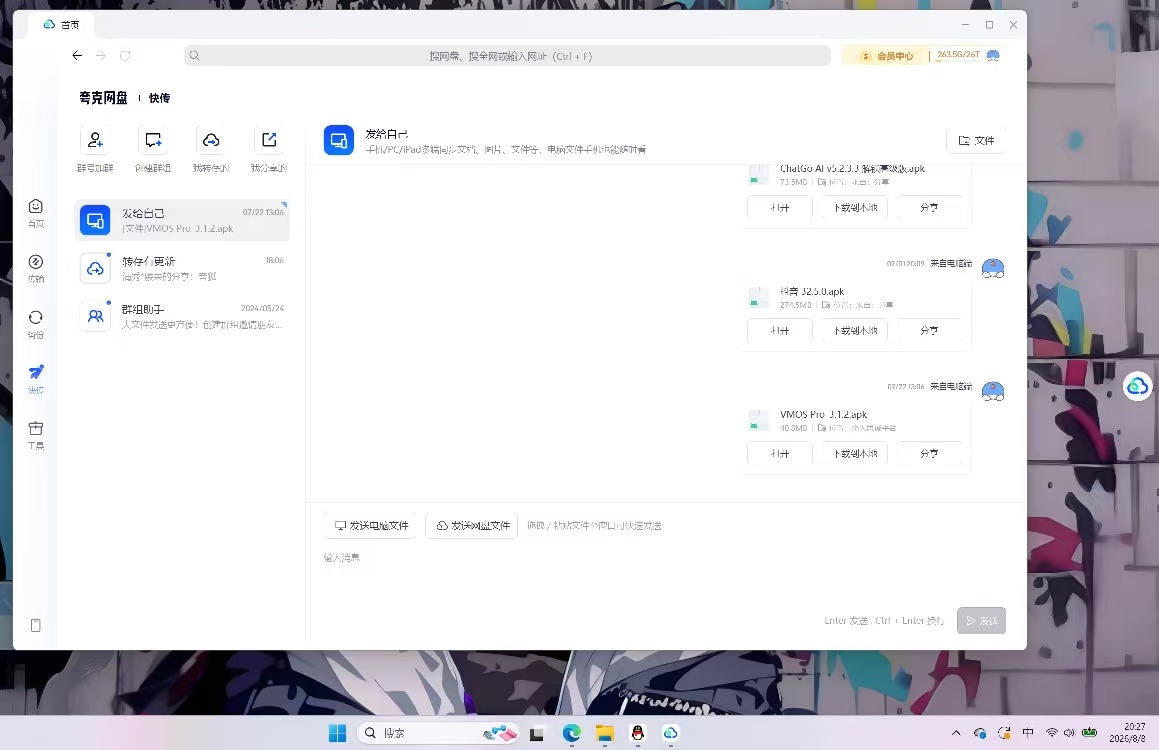Click the VMOS Pro 3.1.2.apk file name
The width and height of the screenshot is (1159, 750).
[x=823, y=415]
